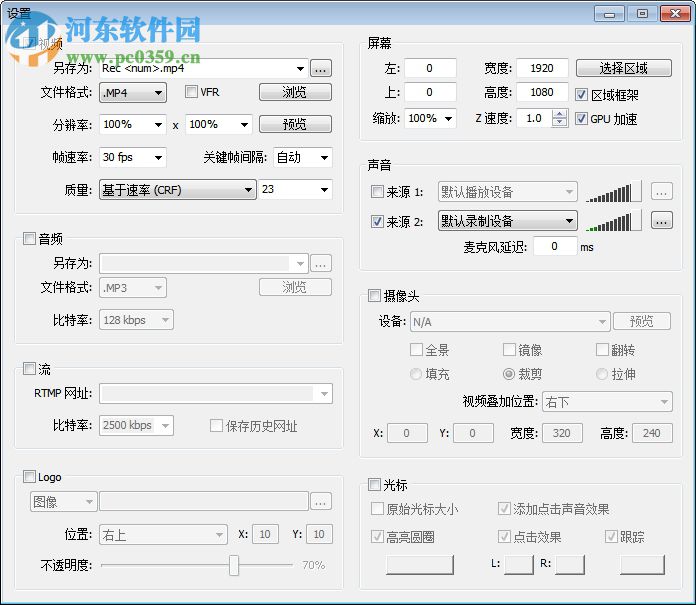Check 来源 1 audio source checkbox
This screenshot has height=605, width=696.
[377, 192]
